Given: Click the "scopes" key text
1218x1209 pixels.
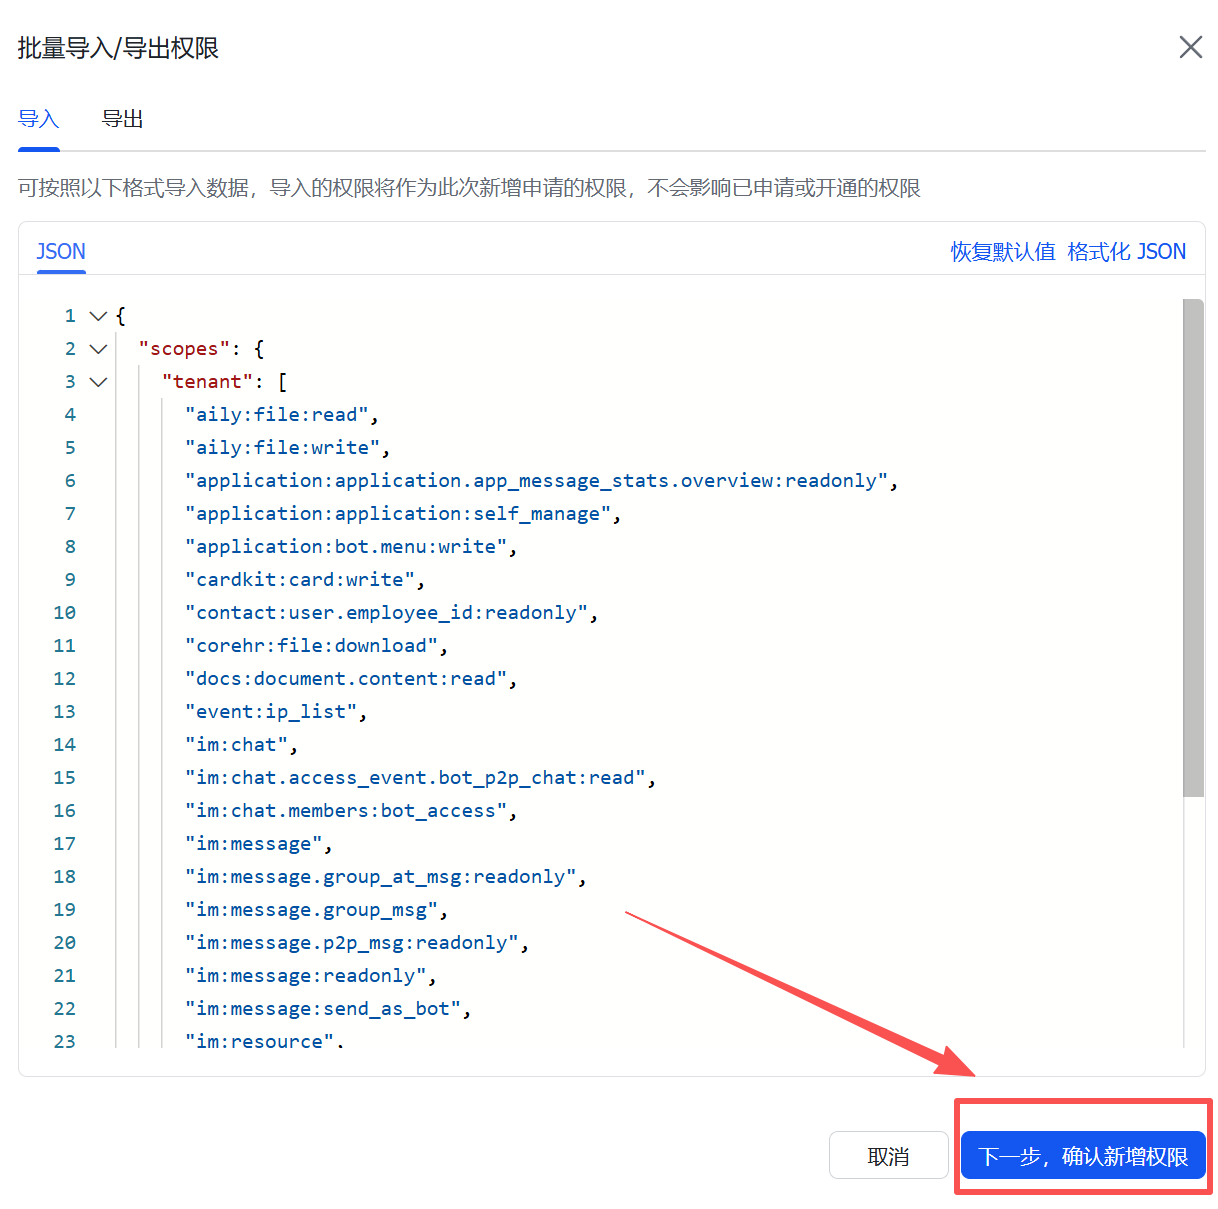Looking at the screenshot, I should click(184, 349).
